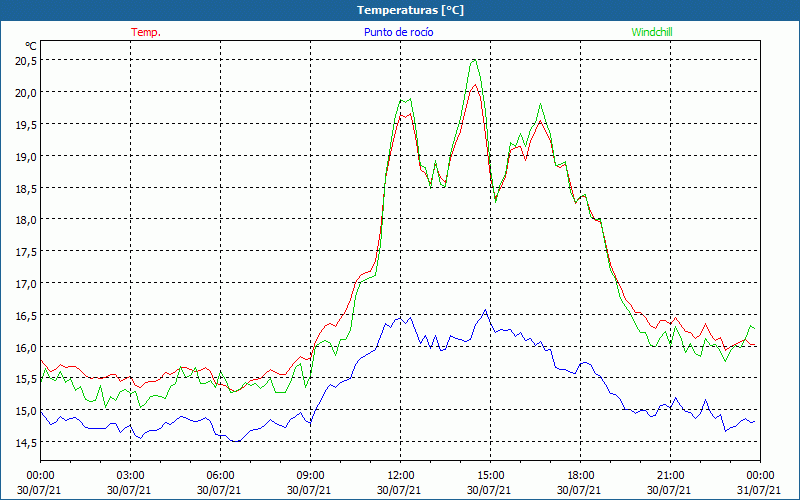Click the 20,0 y-axis value

click(x=26, y=93)
